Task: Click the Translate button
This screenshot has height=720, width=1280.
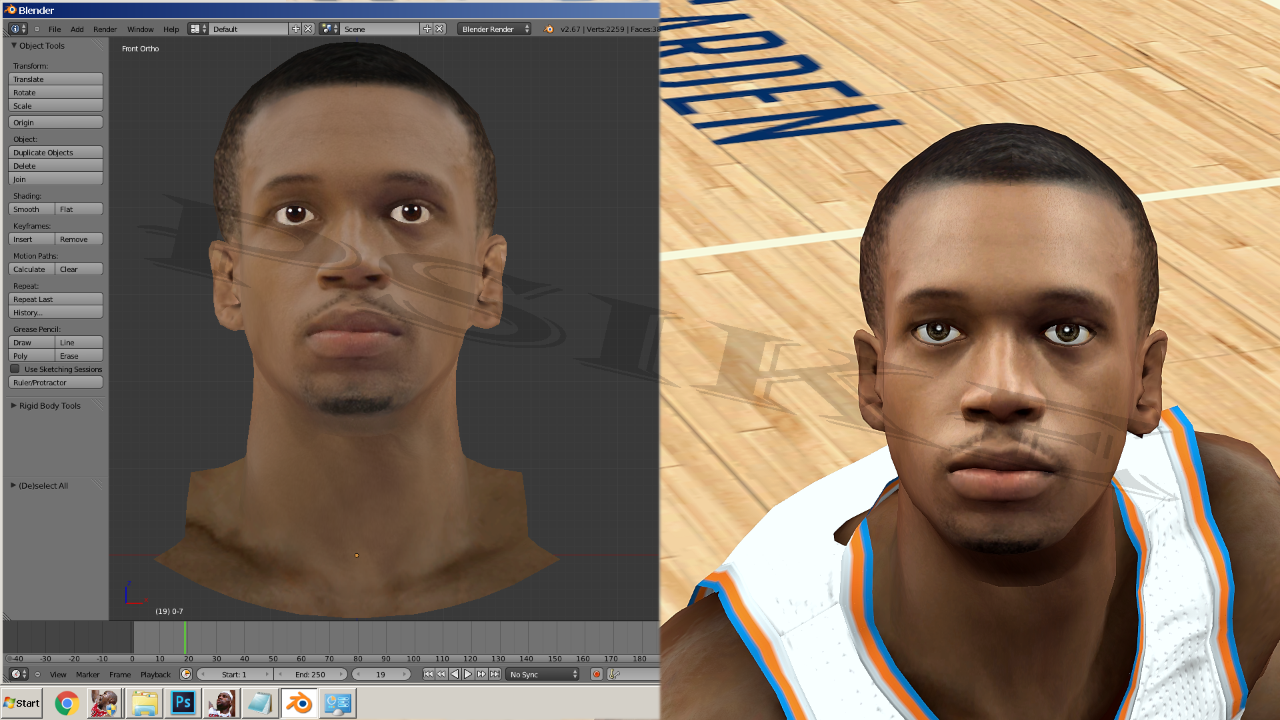Action: pos(56,79)
